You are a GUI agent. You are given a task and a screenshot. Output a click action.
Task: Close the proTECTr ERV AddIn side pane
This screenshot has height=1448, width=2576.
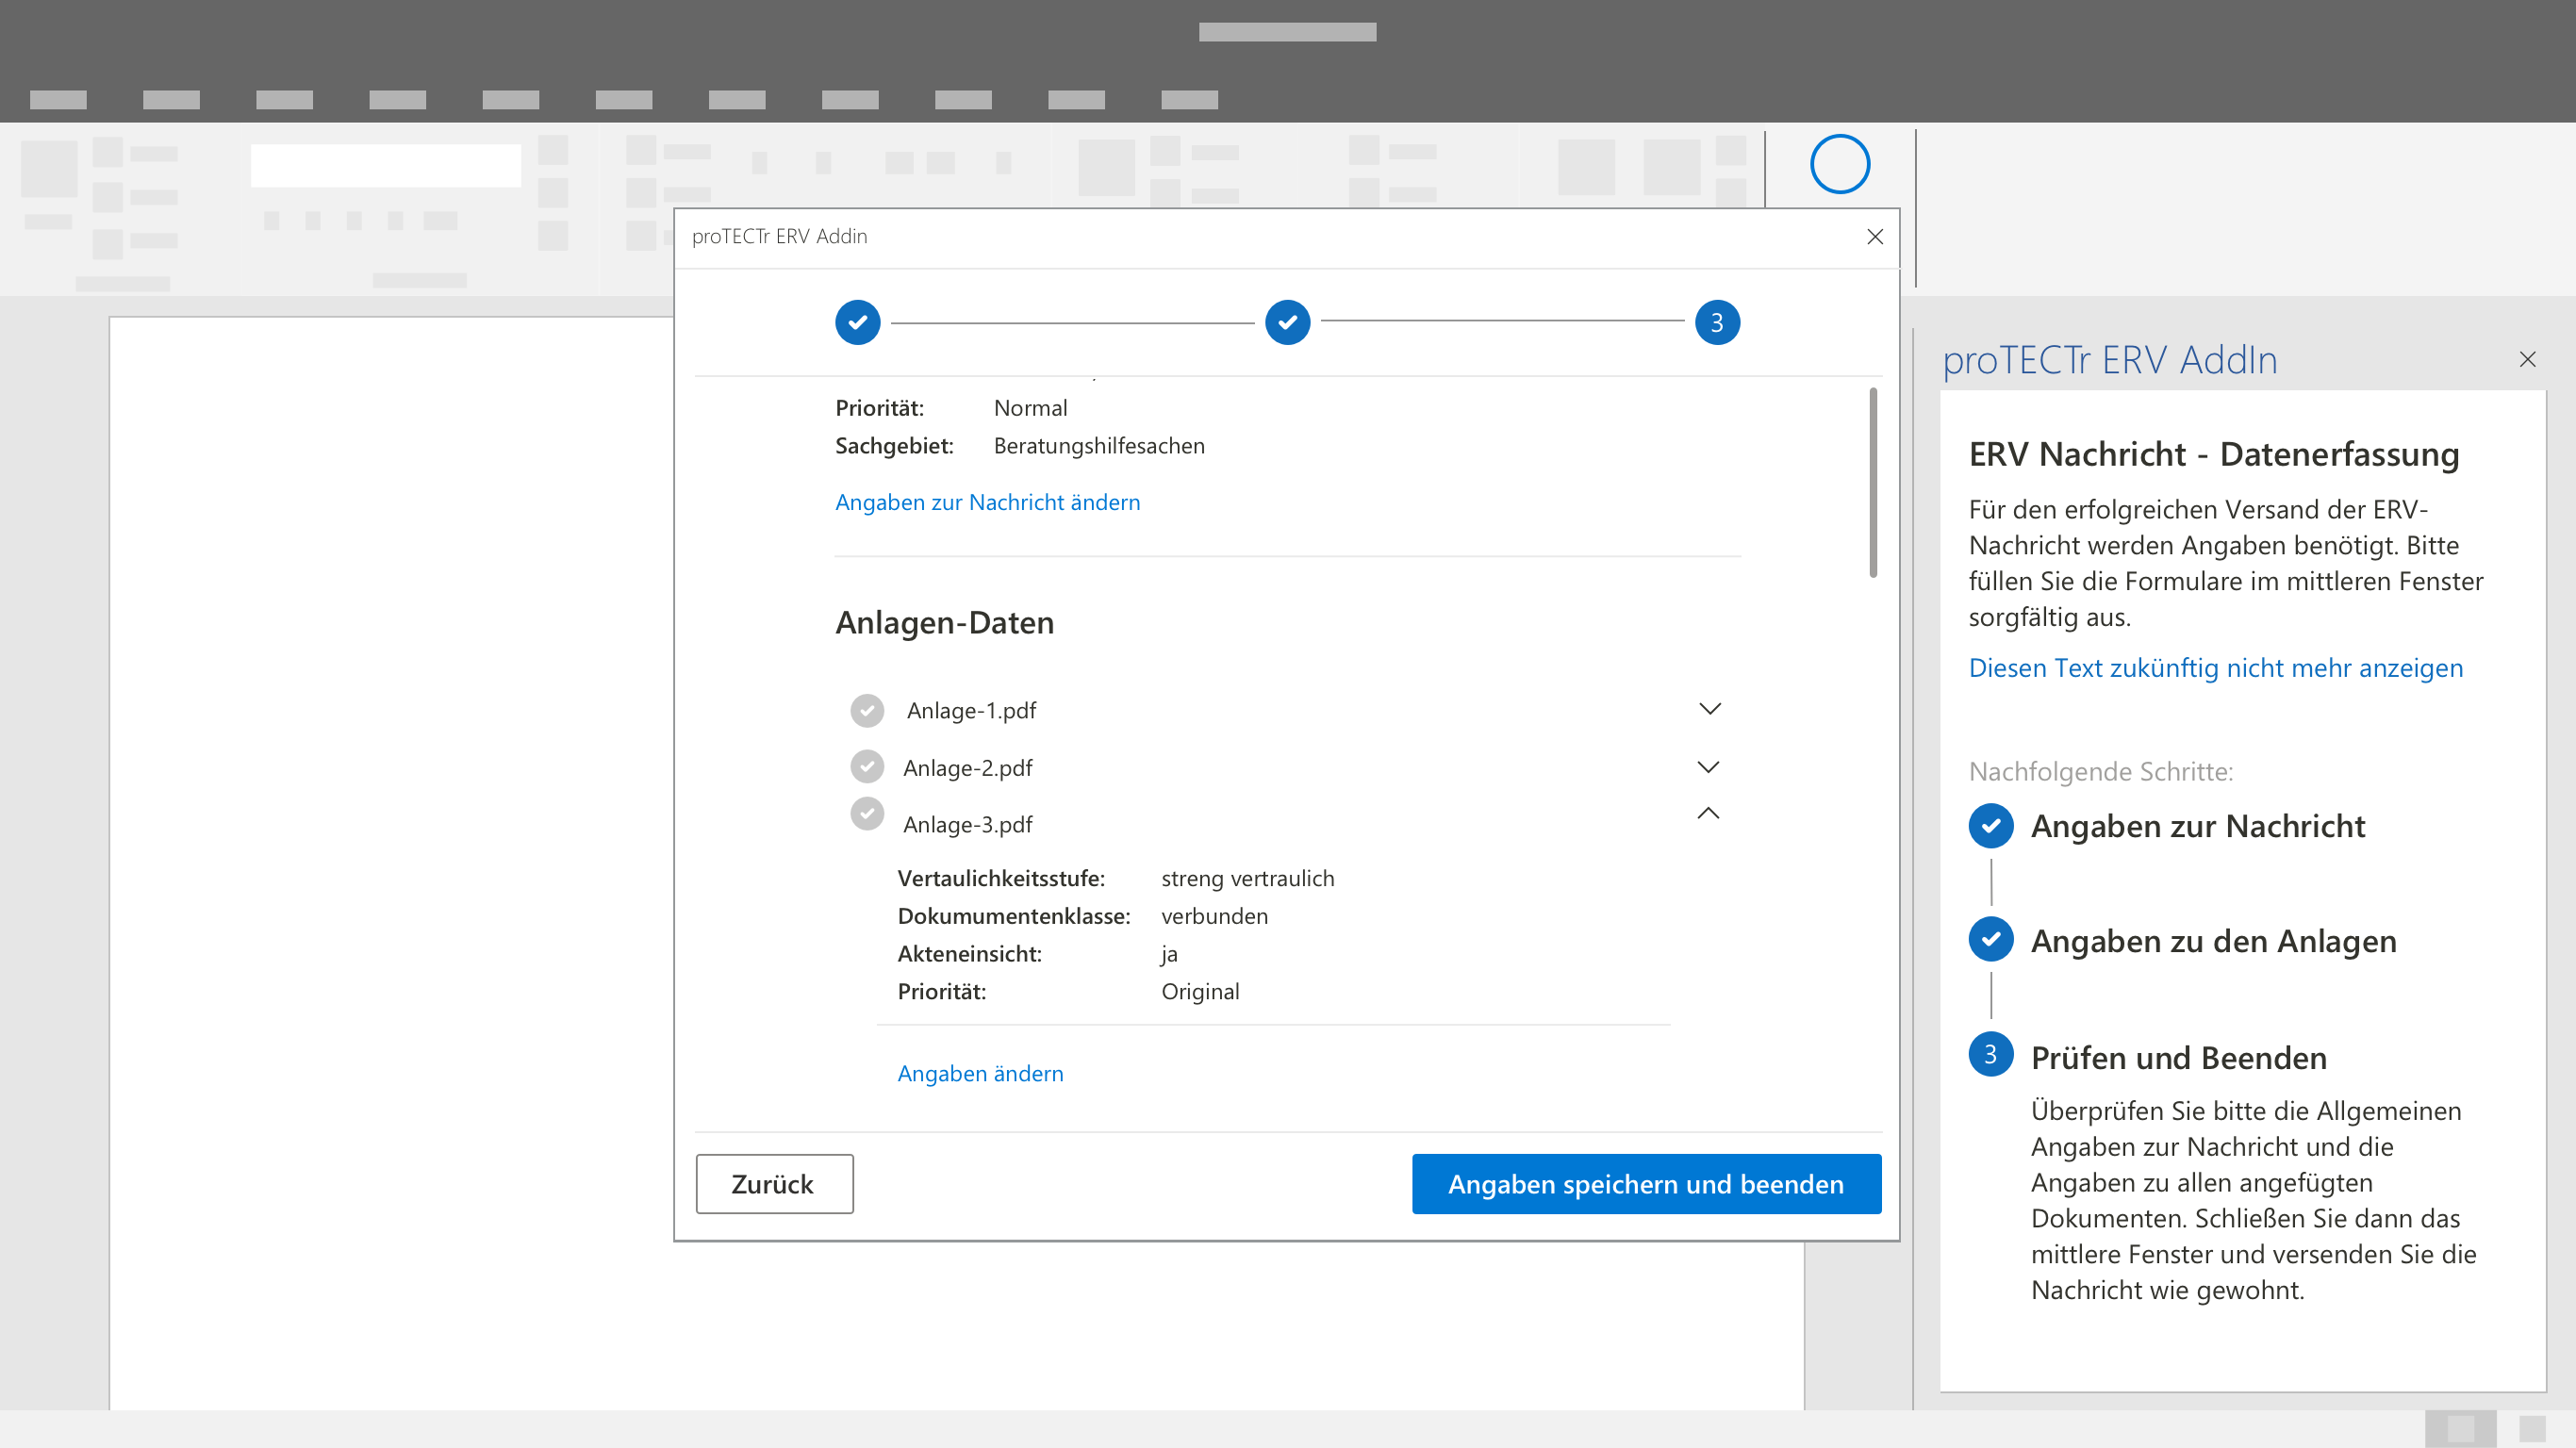2527,359
